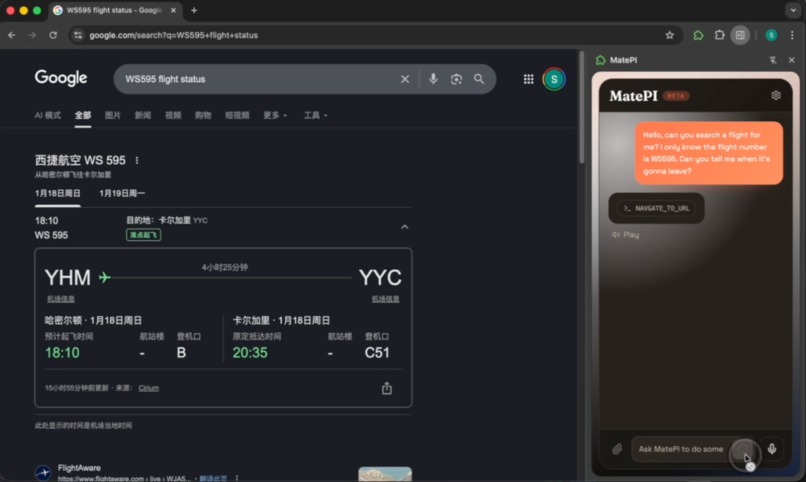This screenshot has height=482, width=806.
Task: Open YHM 机场信息 link
Action: click(61, 299)
